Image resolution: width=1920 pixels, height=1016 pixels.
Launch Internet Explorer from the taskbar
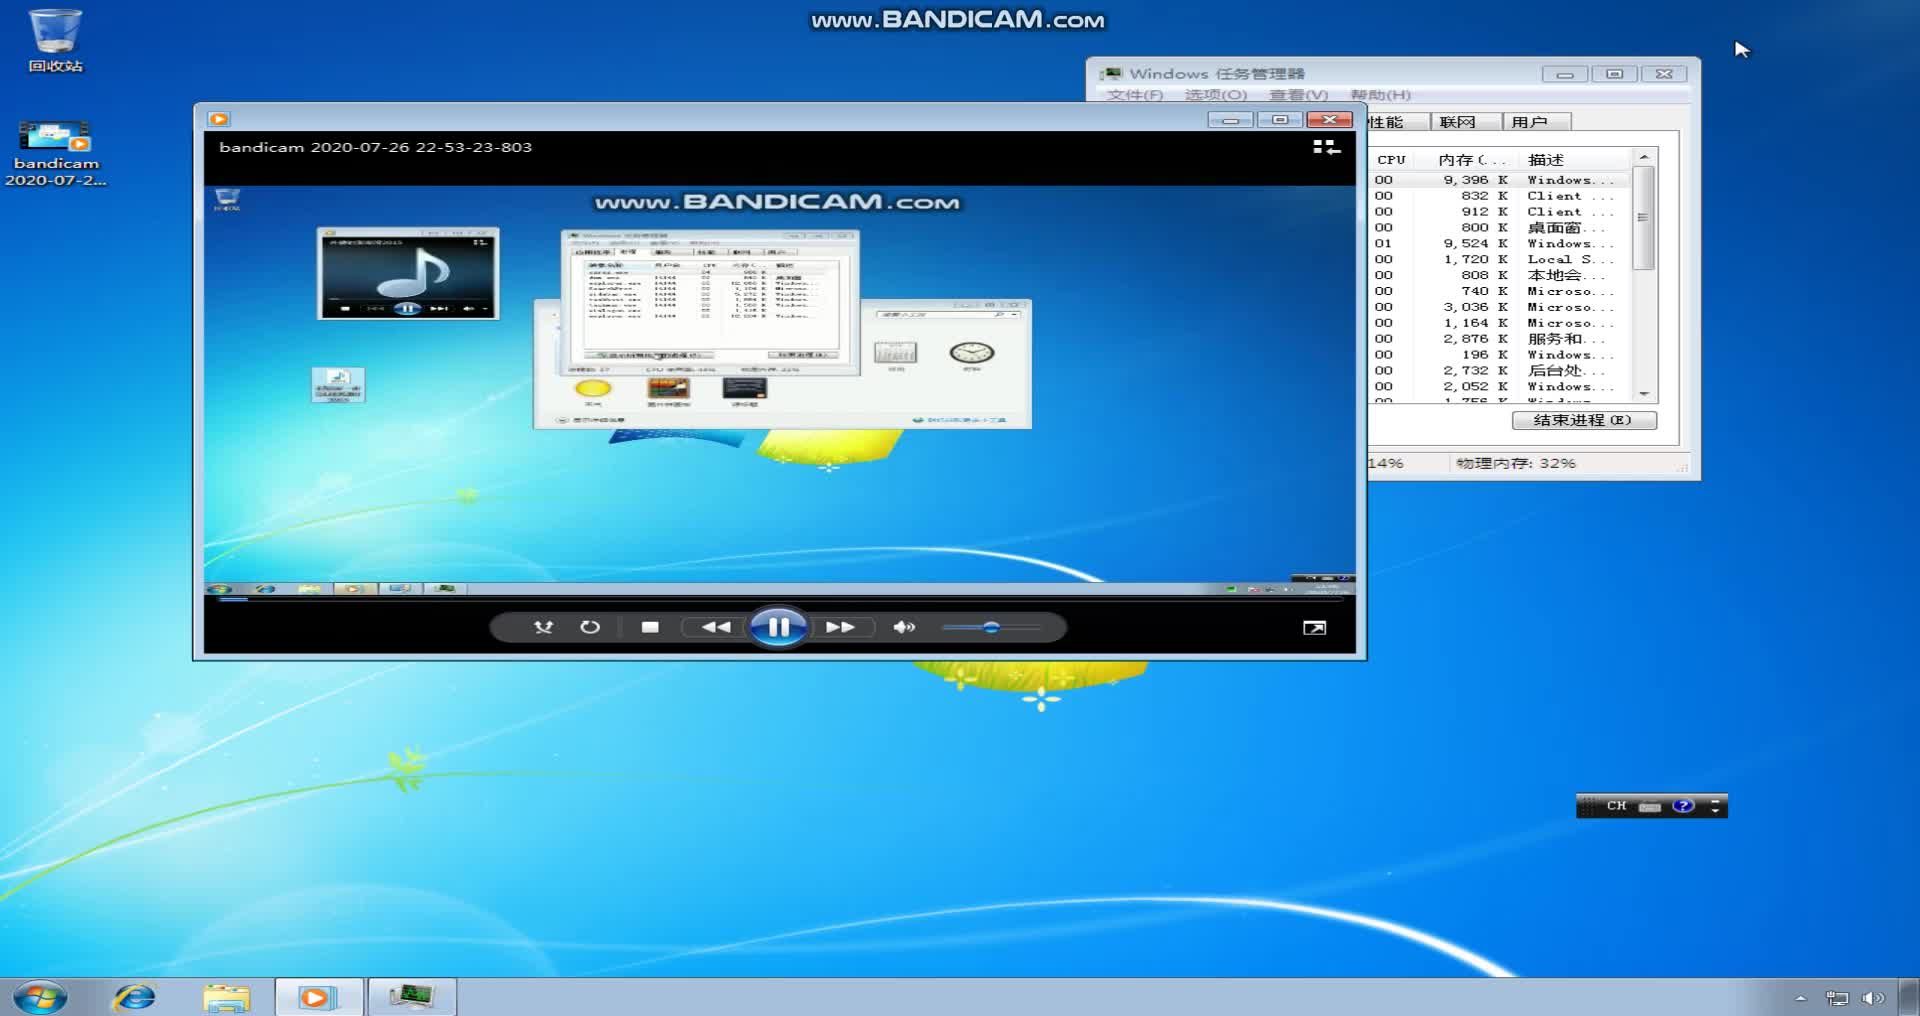(x=134, y=997)
